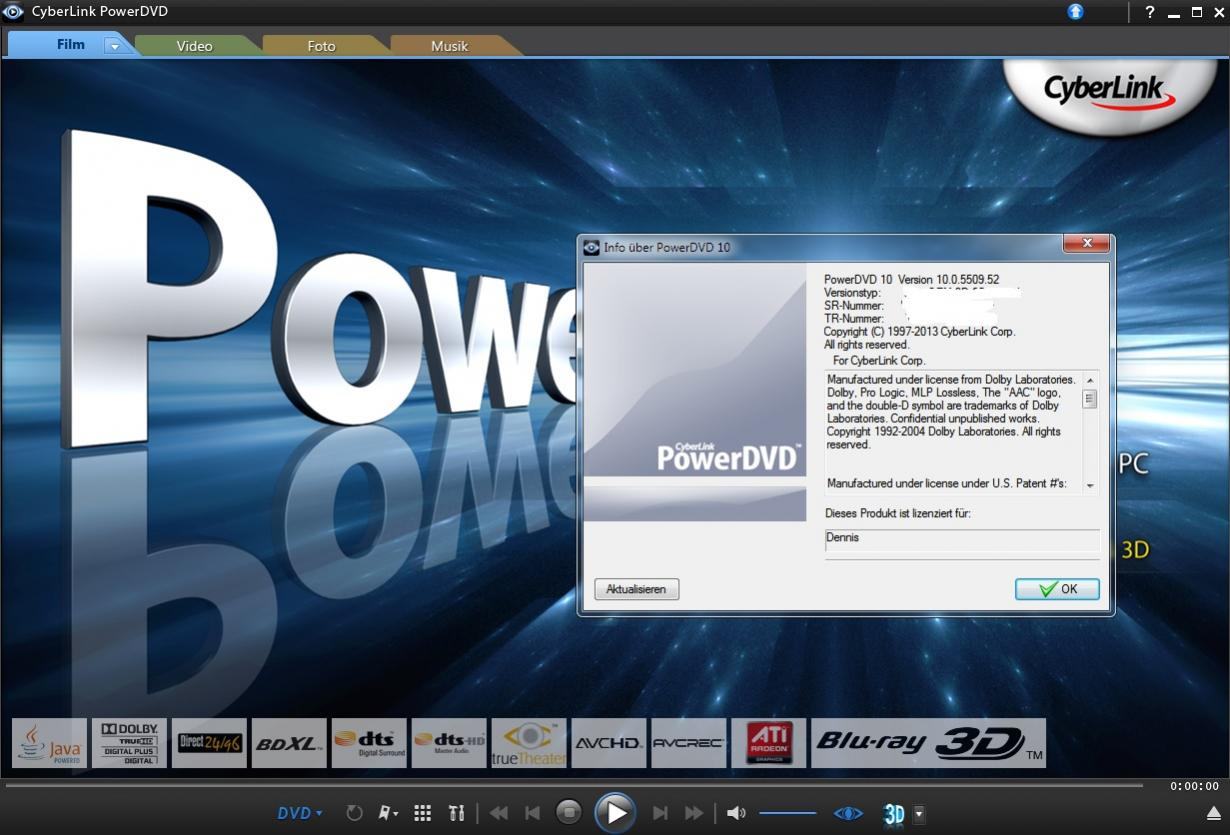Viewport: 1230px width, 835px height.
Task: Open 3D settings dropdown arrow
Action: [919, 814]
